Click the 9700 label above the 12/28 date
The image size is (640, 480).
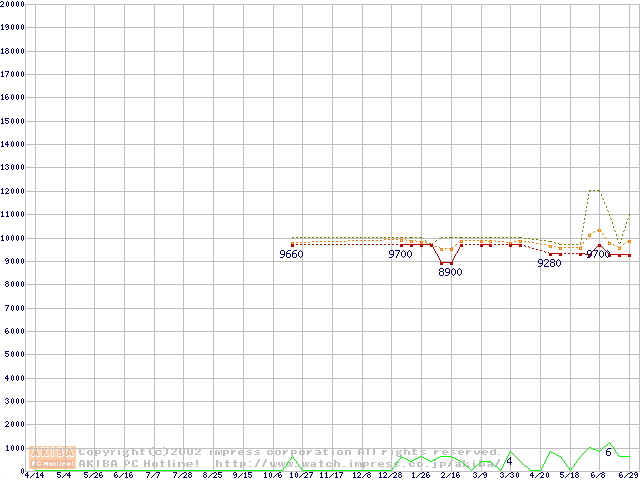(400, 255)
